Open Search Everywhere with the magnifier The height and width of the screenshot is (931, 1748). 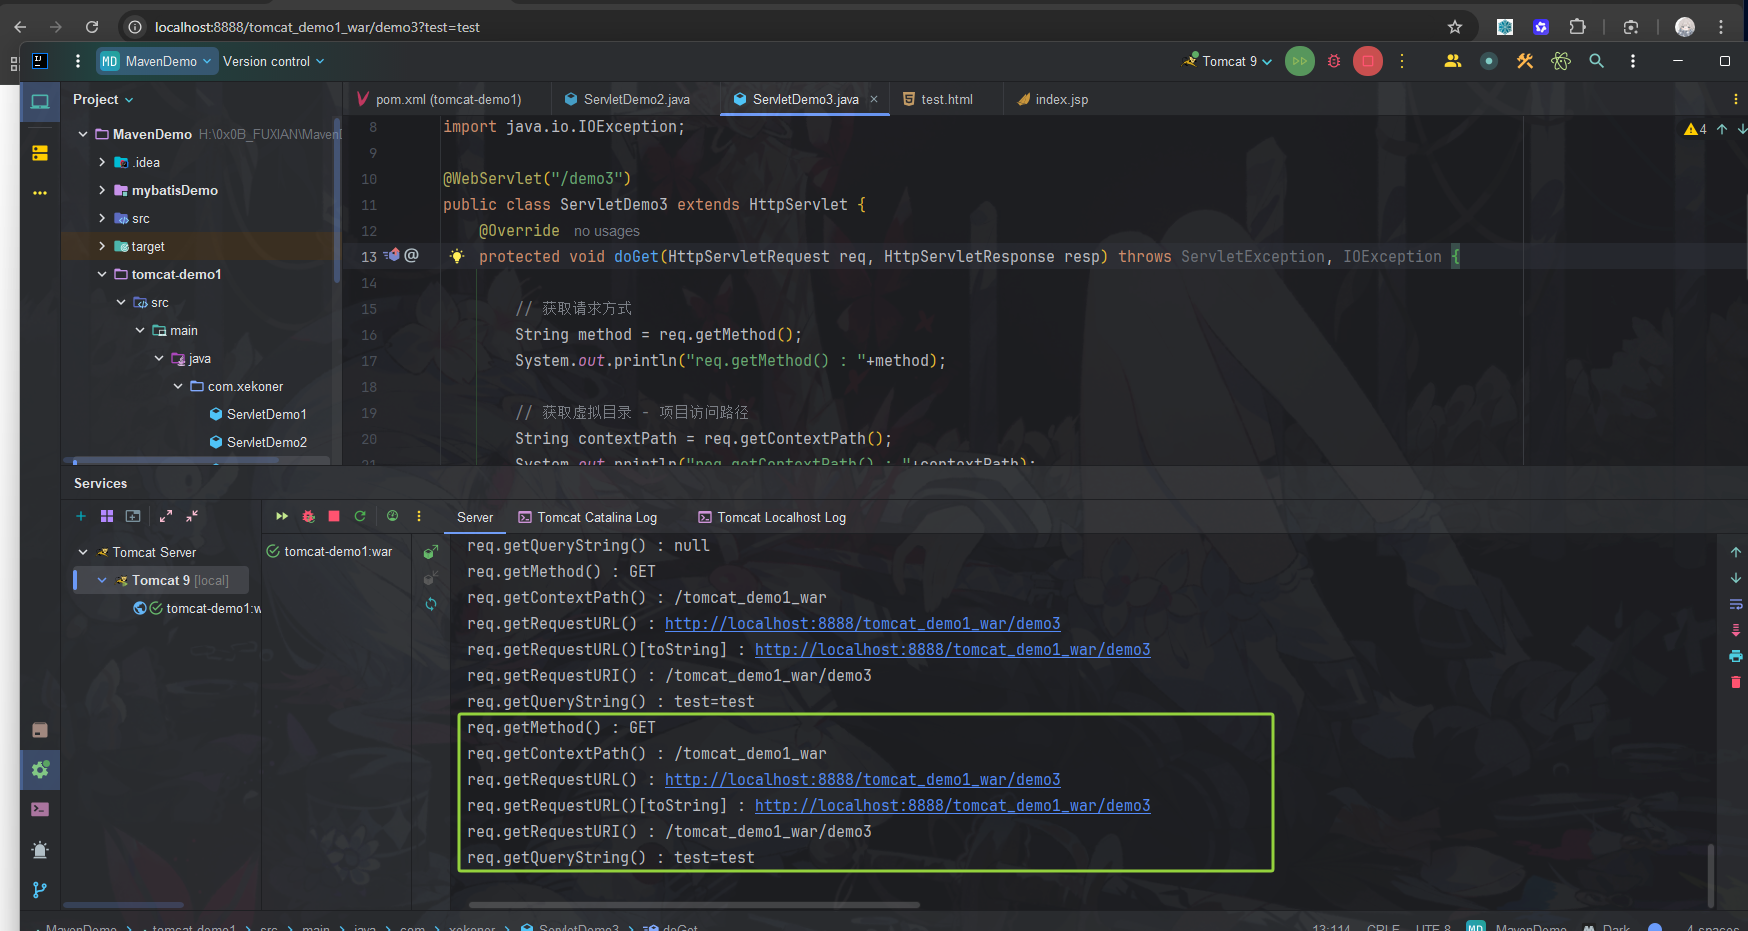click(x=1596, y=61)
